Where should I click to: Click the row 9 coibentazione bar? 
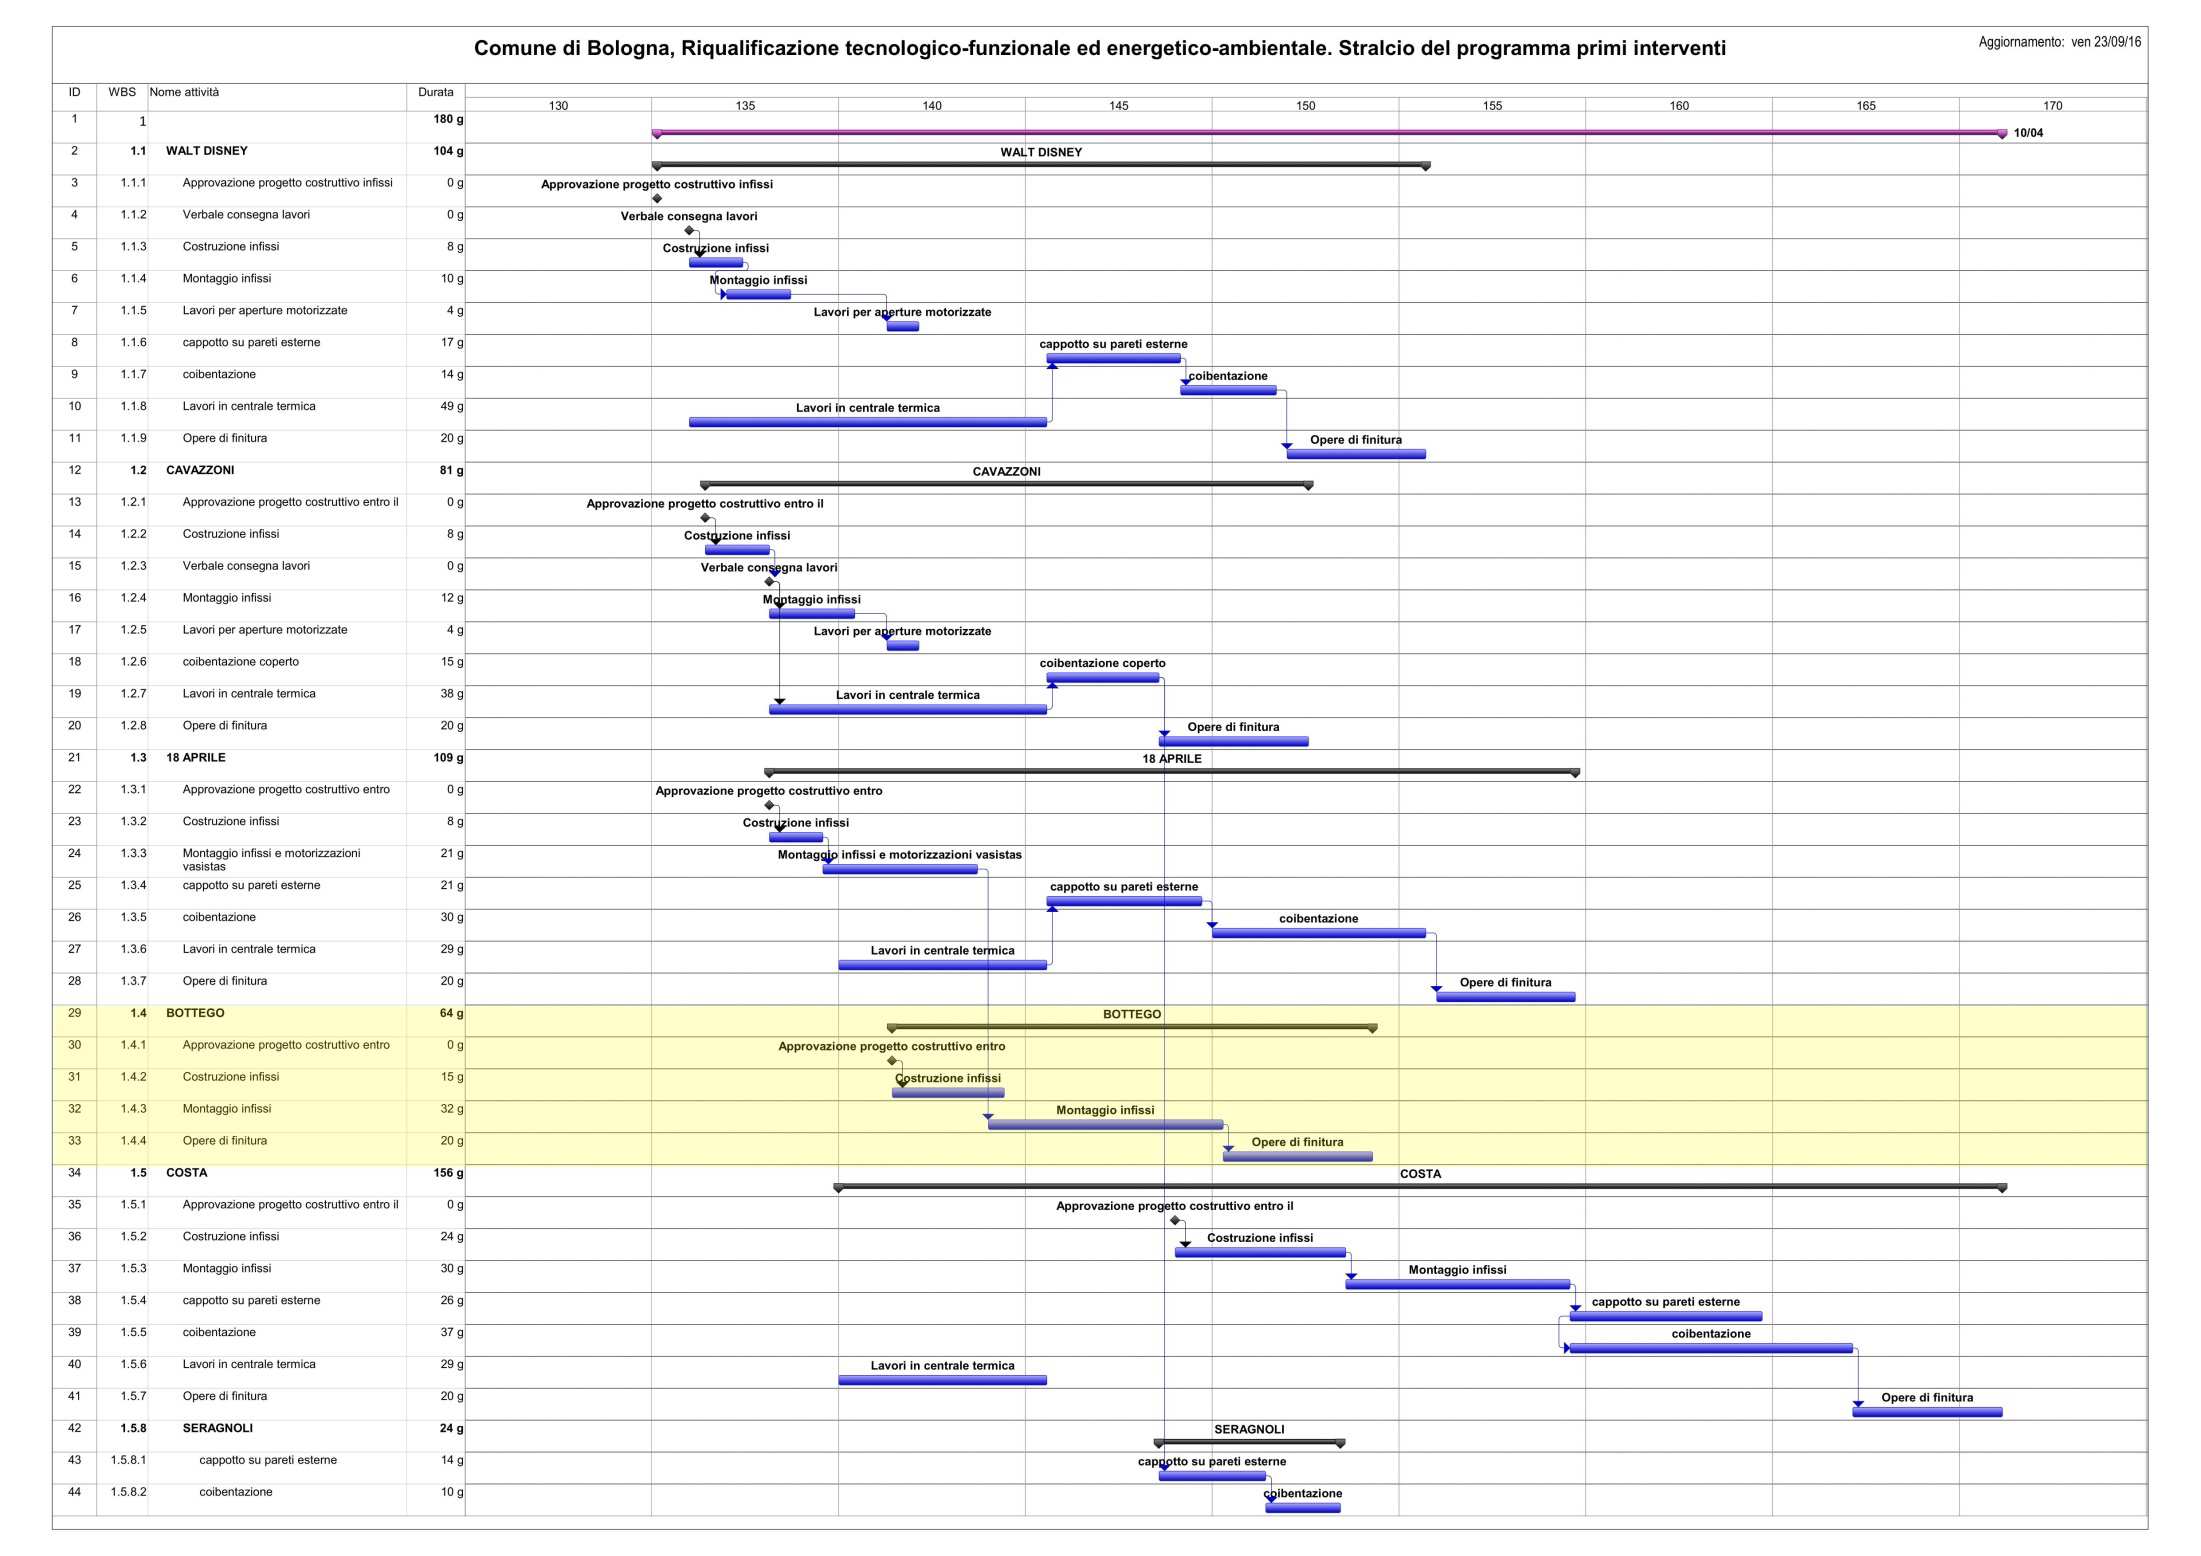click(x=1228, y=390)
